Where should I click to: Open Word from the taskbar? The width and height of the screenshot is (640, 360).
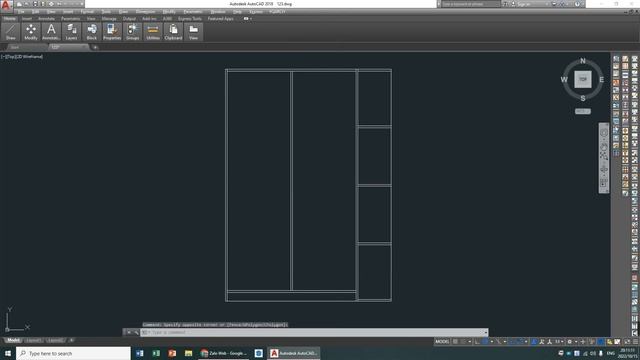pyautogui.click(x=140, y=353)
